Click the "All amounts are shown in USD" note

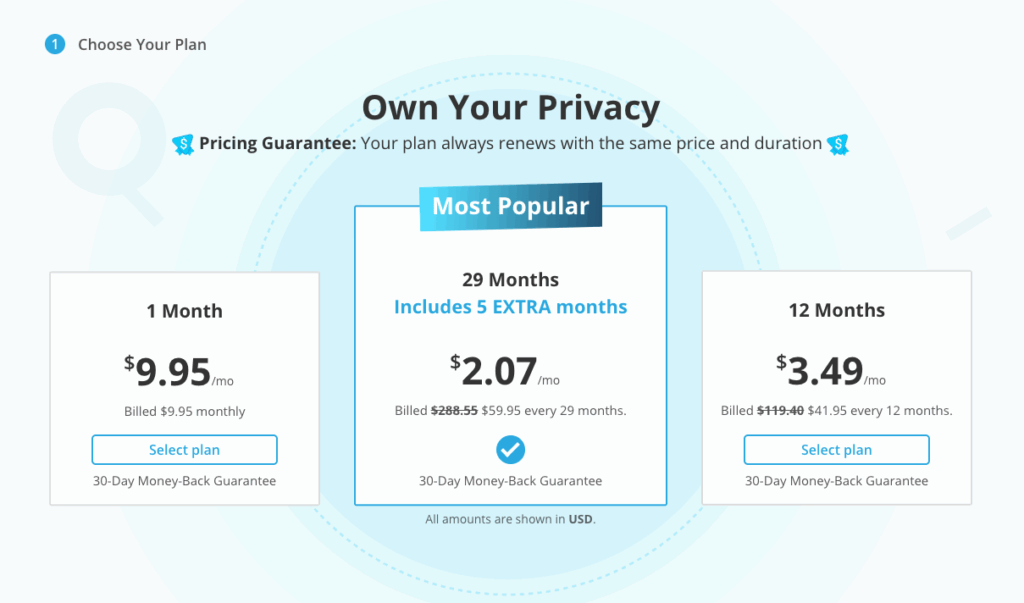pos(510,519)
